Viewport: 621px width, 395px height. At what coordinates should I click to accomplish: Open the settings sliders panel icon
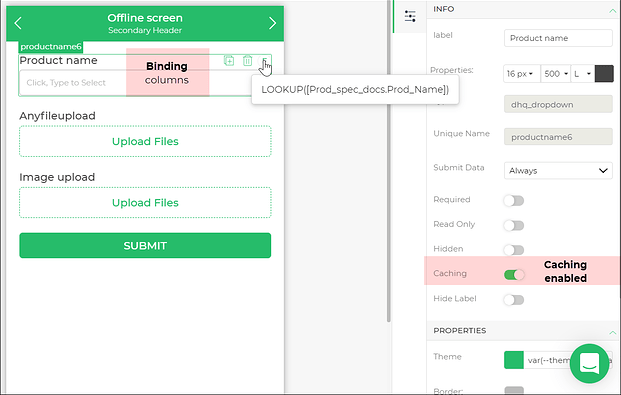(x=410, y=16)
